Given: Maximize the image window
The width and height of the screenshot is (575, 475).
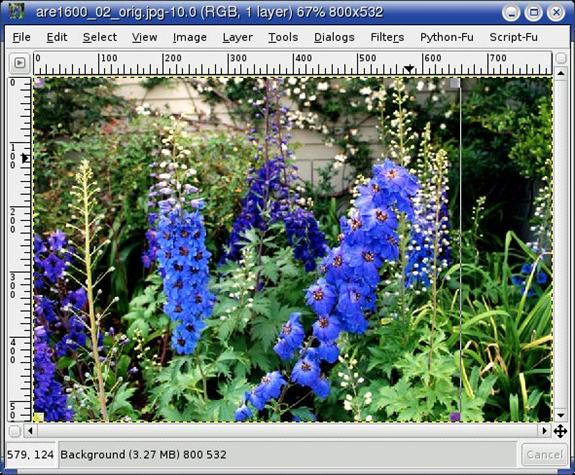Looking at the screenshot, I should pos(534,13).
